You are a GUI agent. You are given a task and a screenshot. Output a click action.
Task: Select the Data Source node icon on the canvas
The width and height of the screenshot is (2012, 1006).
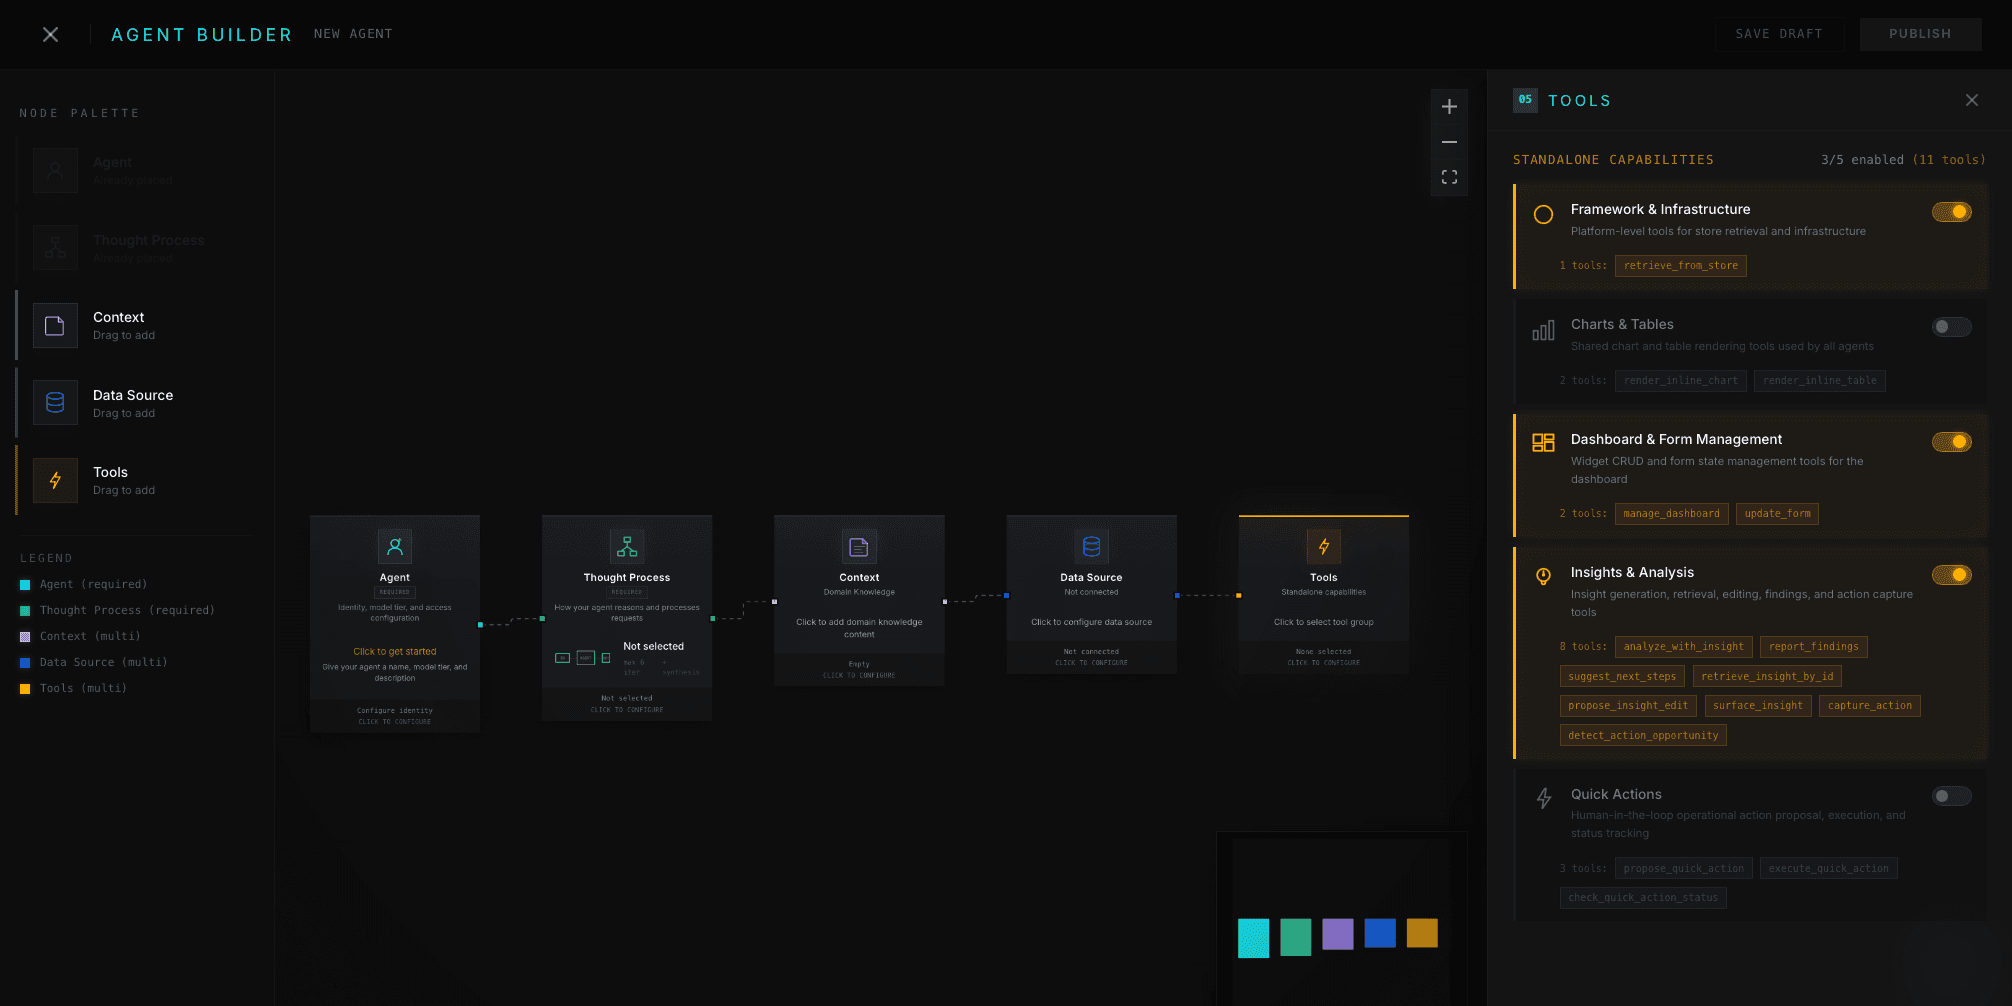pos(1091,547)
